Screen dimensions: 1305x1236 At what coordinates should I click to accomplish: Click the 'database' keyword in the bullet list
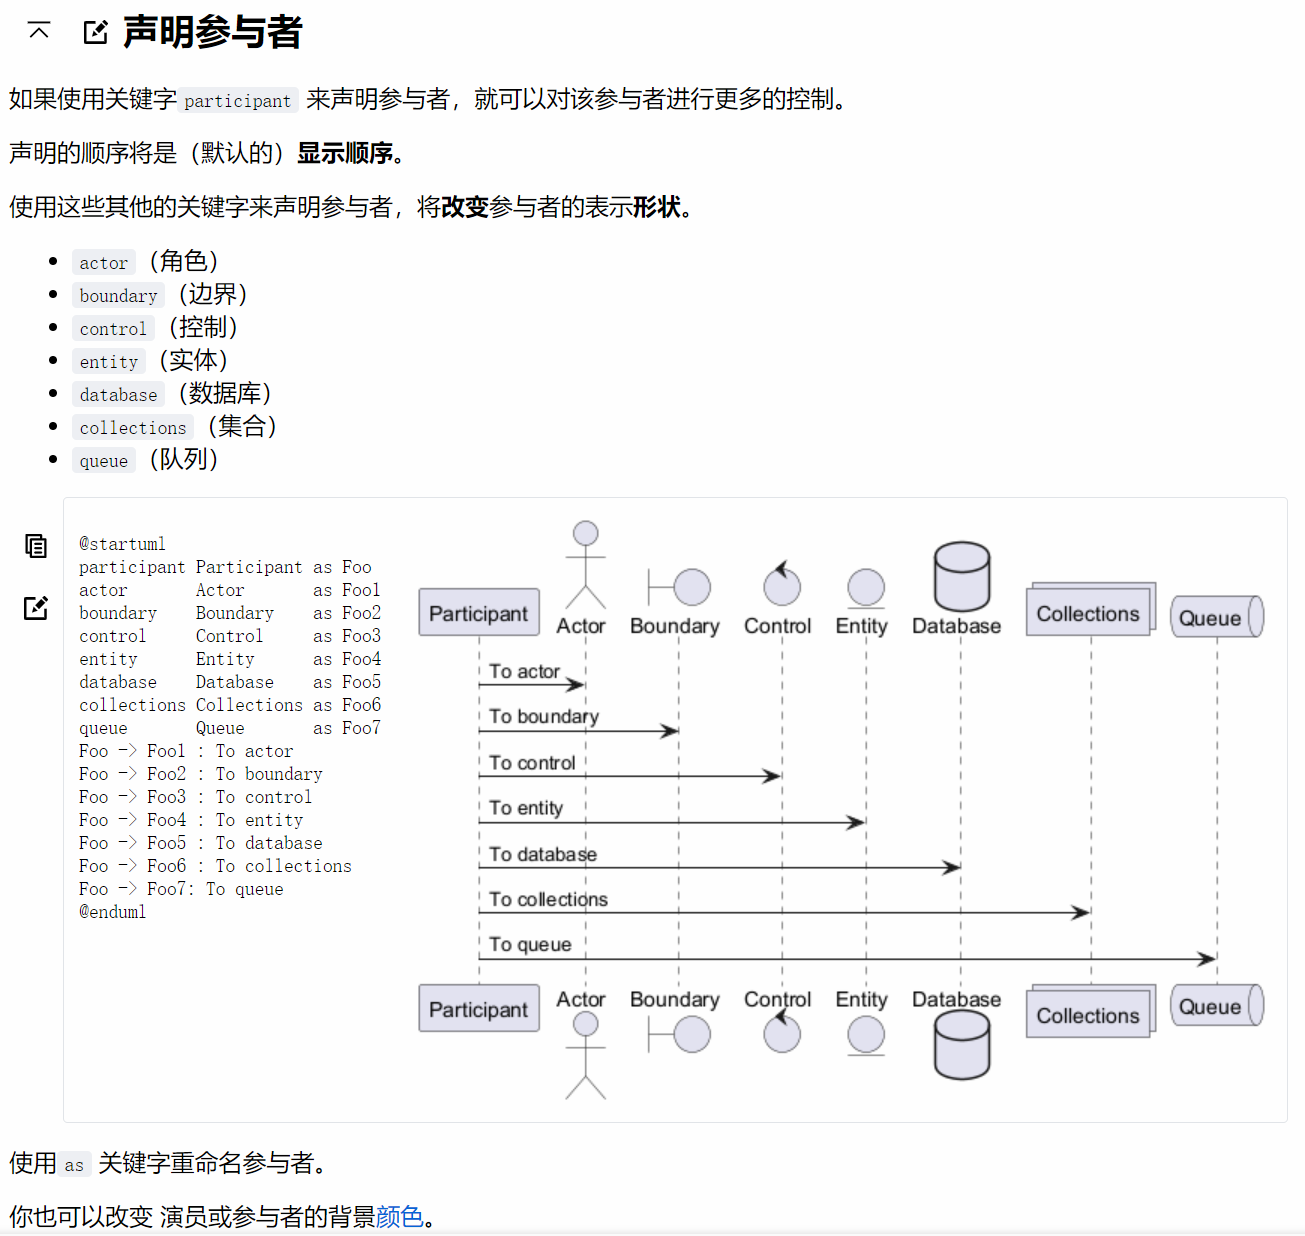[x=118, y=394]
